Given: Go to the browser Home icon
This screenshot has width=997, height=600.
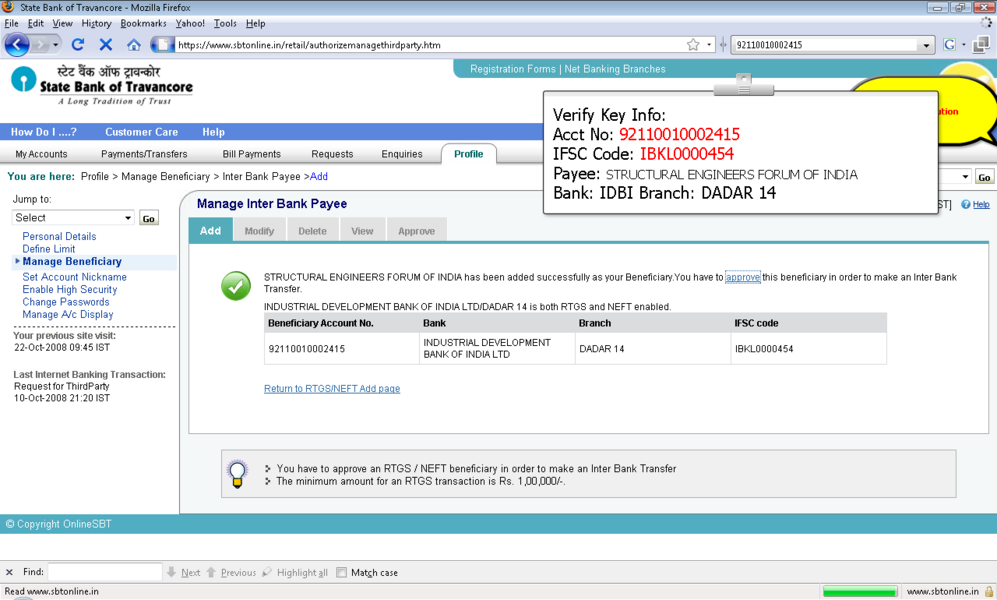Looking at the screenshot, I should coord(133,45).
